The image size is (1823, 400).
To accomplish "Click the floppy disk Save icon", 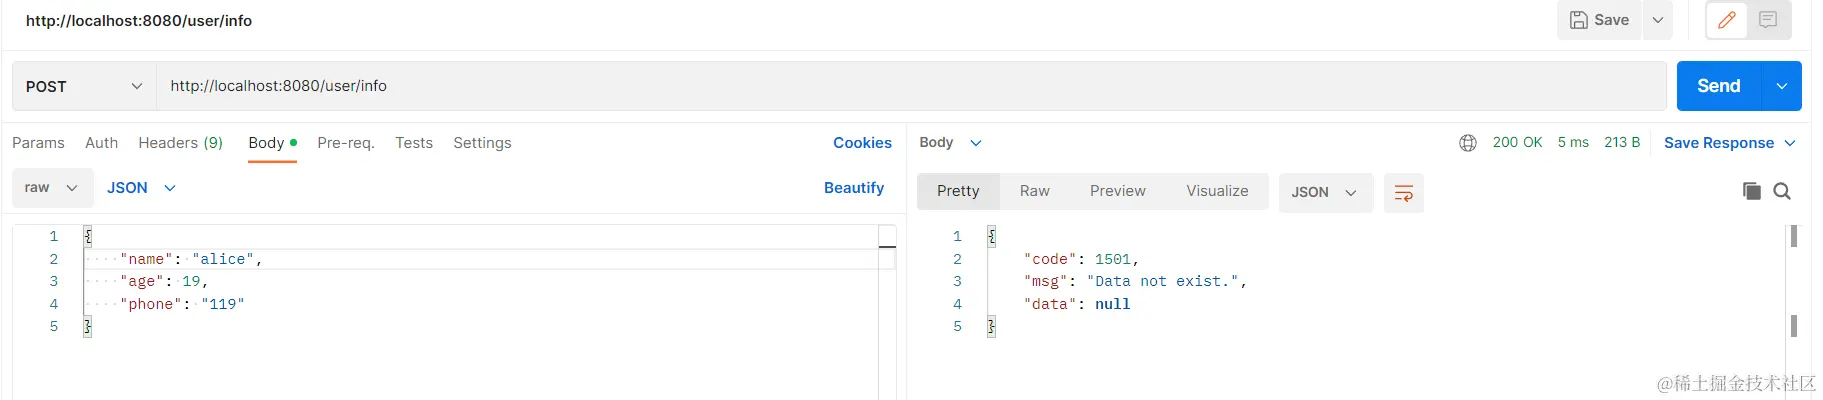I will [1599, 20].
